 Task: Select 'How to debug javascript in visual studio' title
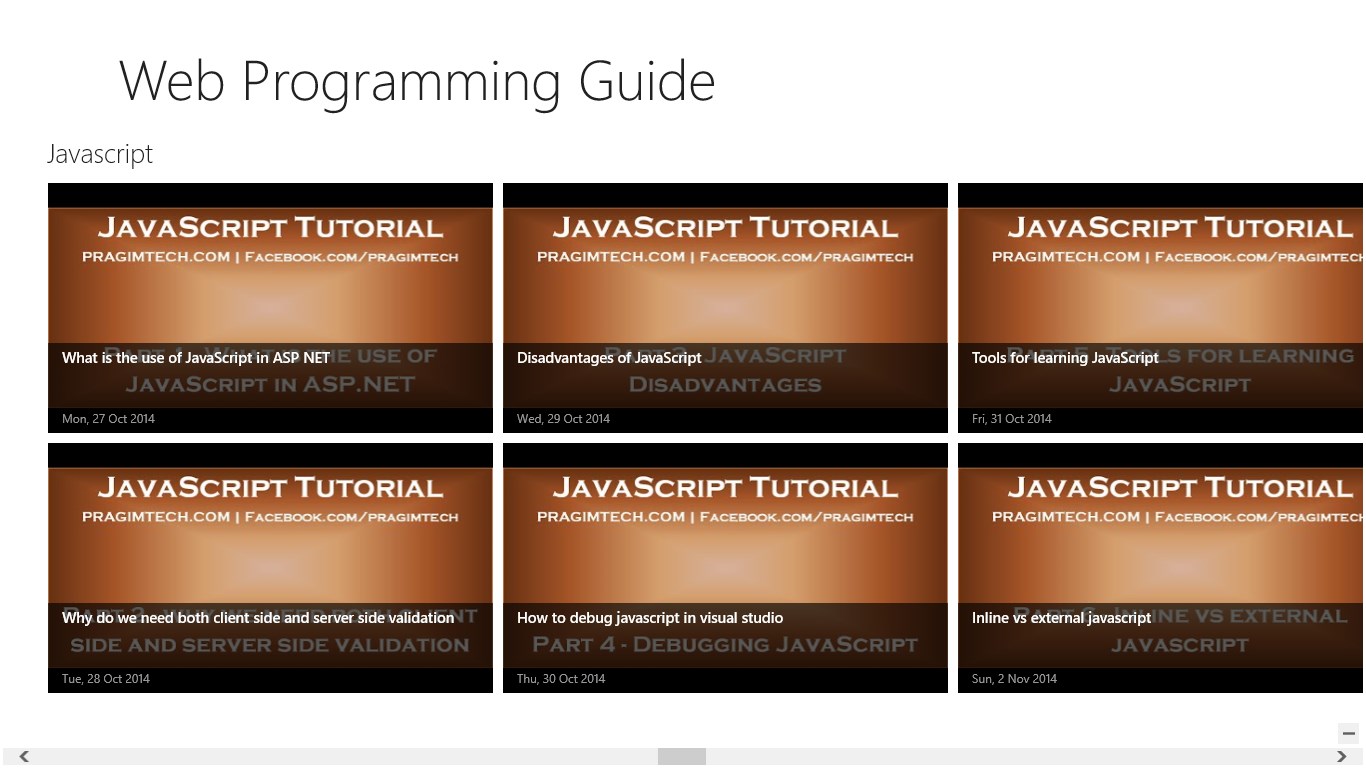coord(650,618)
